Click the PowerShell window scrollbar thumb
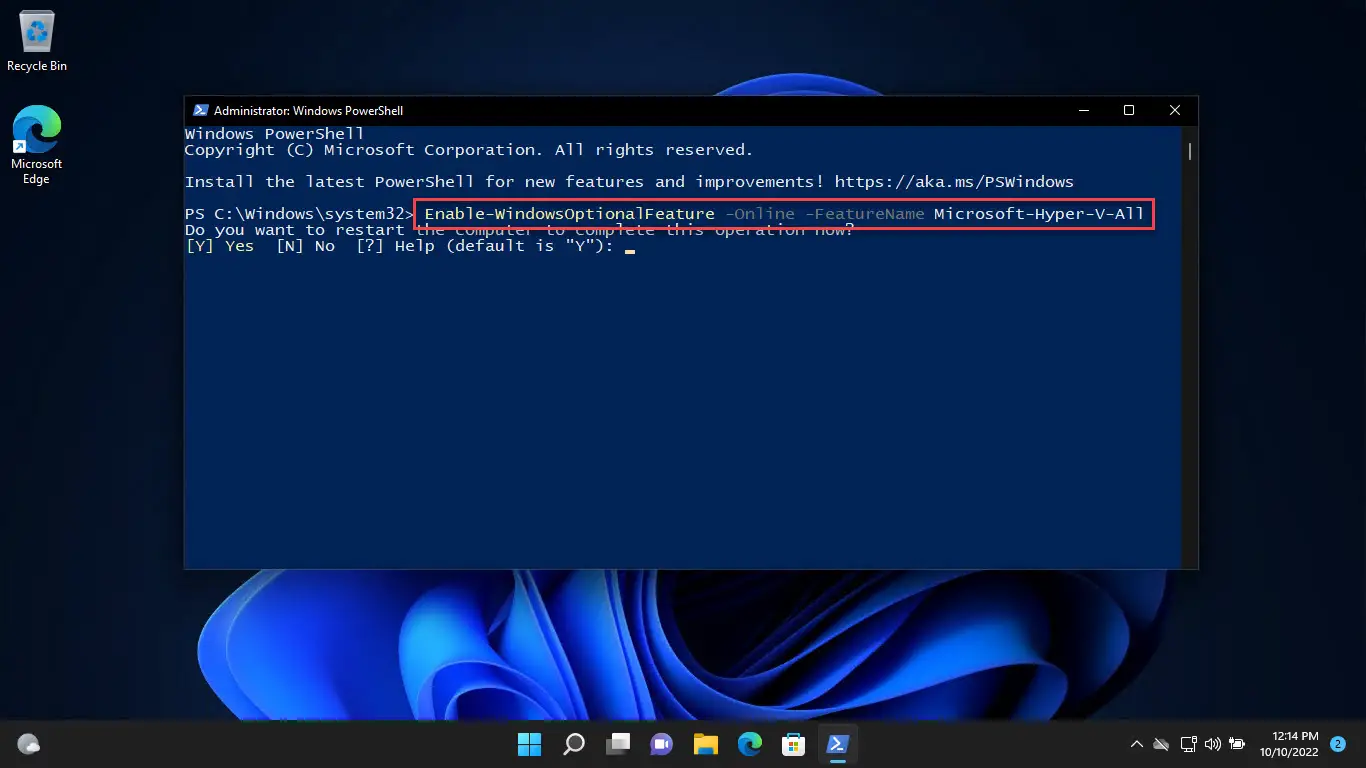Image resolution: width=1366 pixels, height=768 pixels. tap(1189, 151)
